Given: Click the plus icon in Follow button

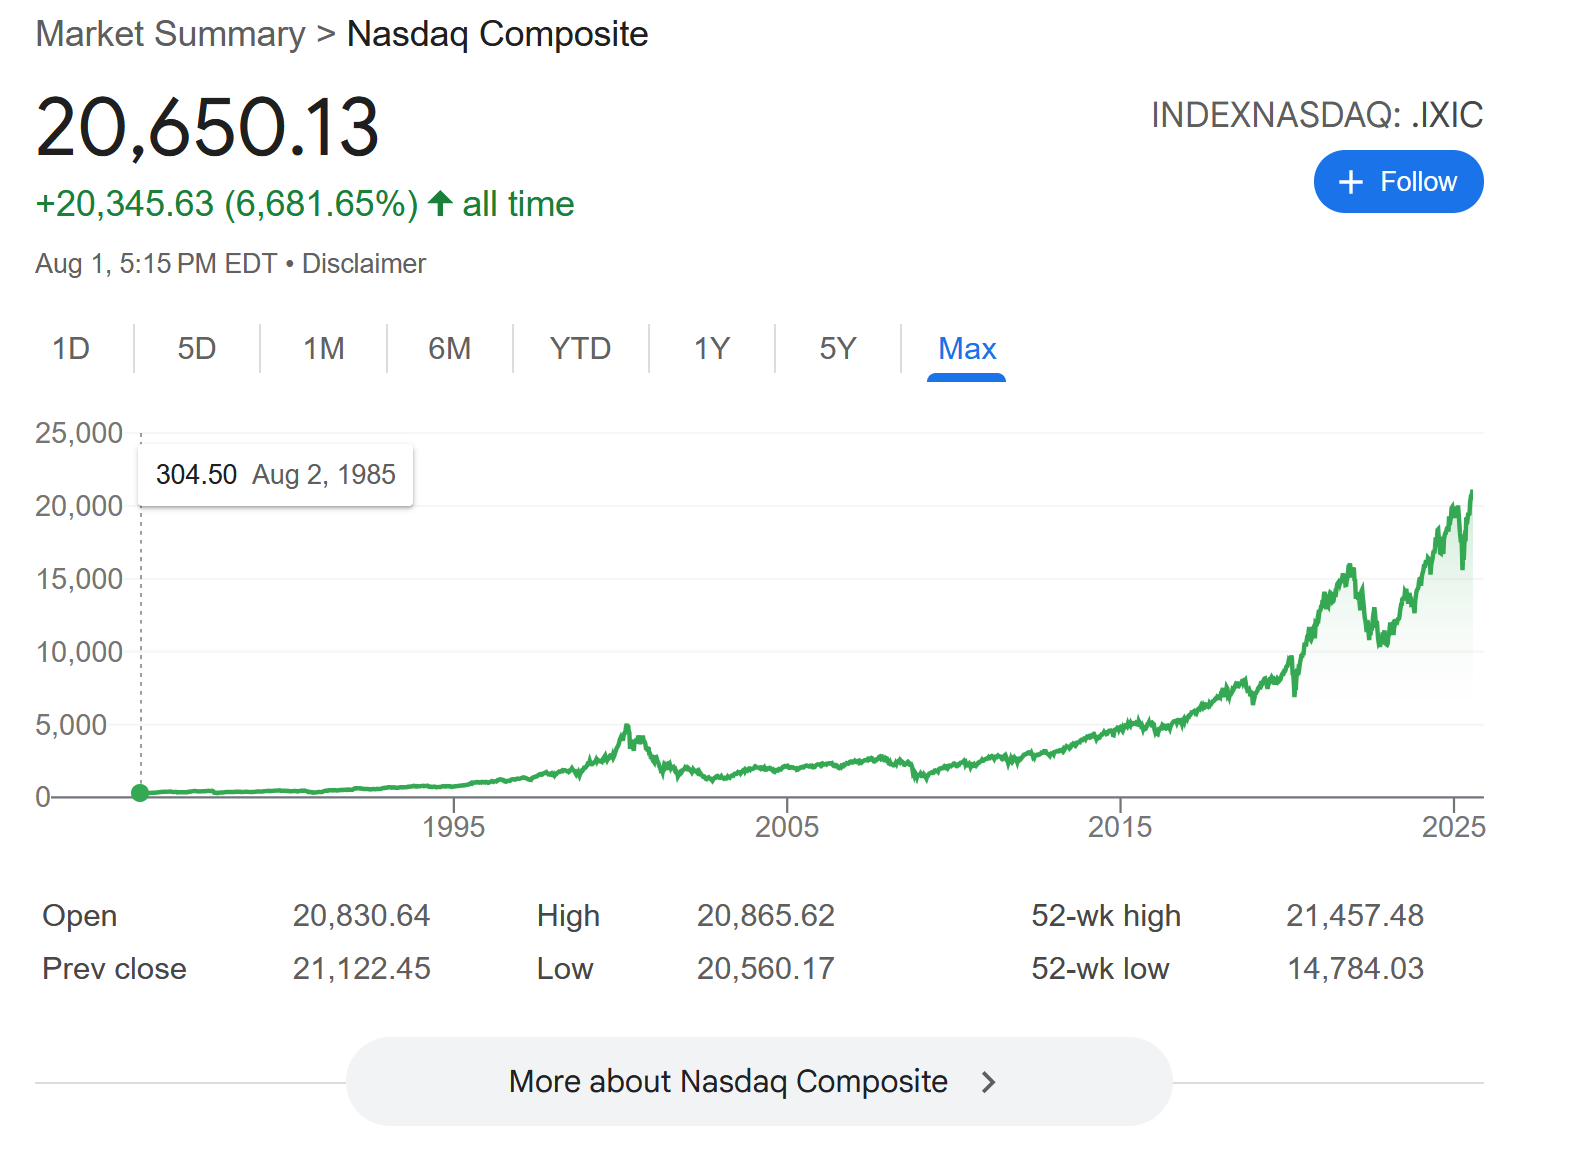Looking at the screenshot, I should coord(1350,182).
